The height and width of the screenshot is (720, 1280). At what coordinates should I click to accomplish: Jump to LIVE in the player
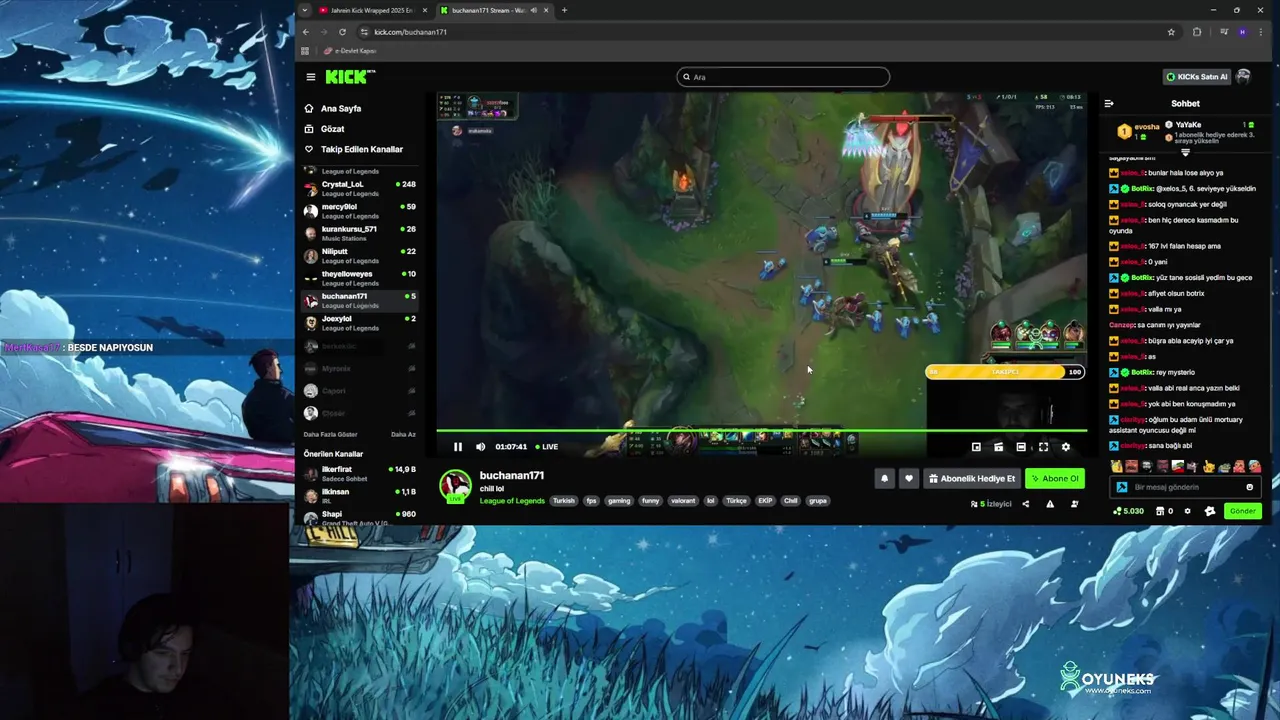547,447
